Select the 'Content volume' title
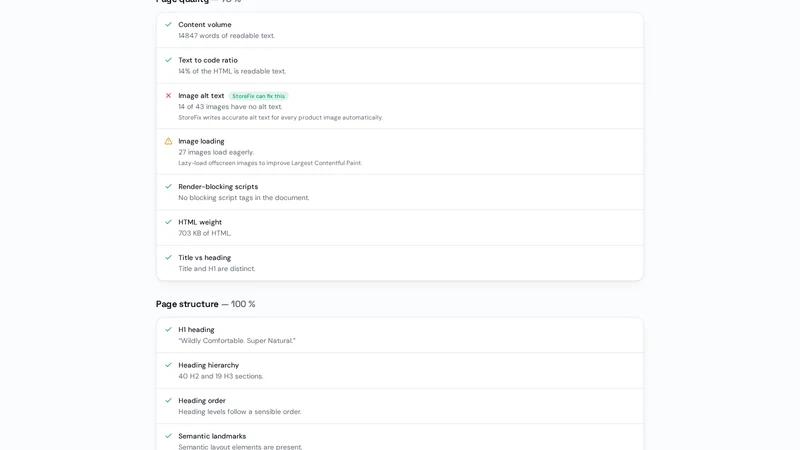800x450 pixels. pos(205,24)
